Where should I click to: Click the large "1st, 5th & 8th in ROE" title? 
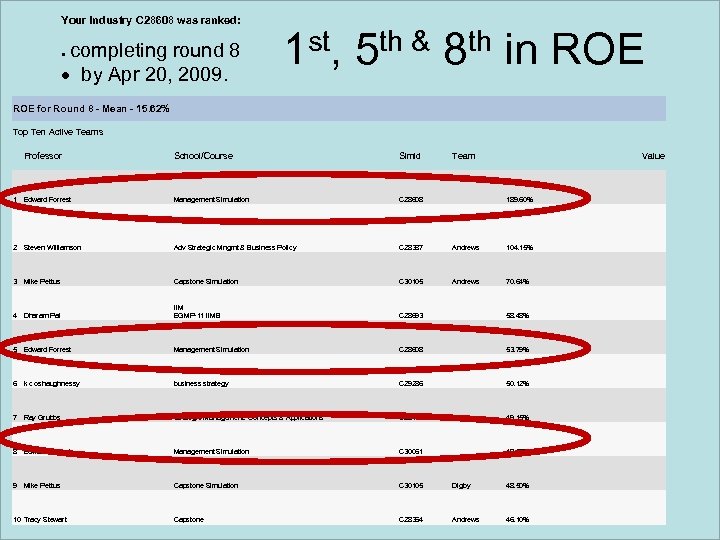(464, 49)
